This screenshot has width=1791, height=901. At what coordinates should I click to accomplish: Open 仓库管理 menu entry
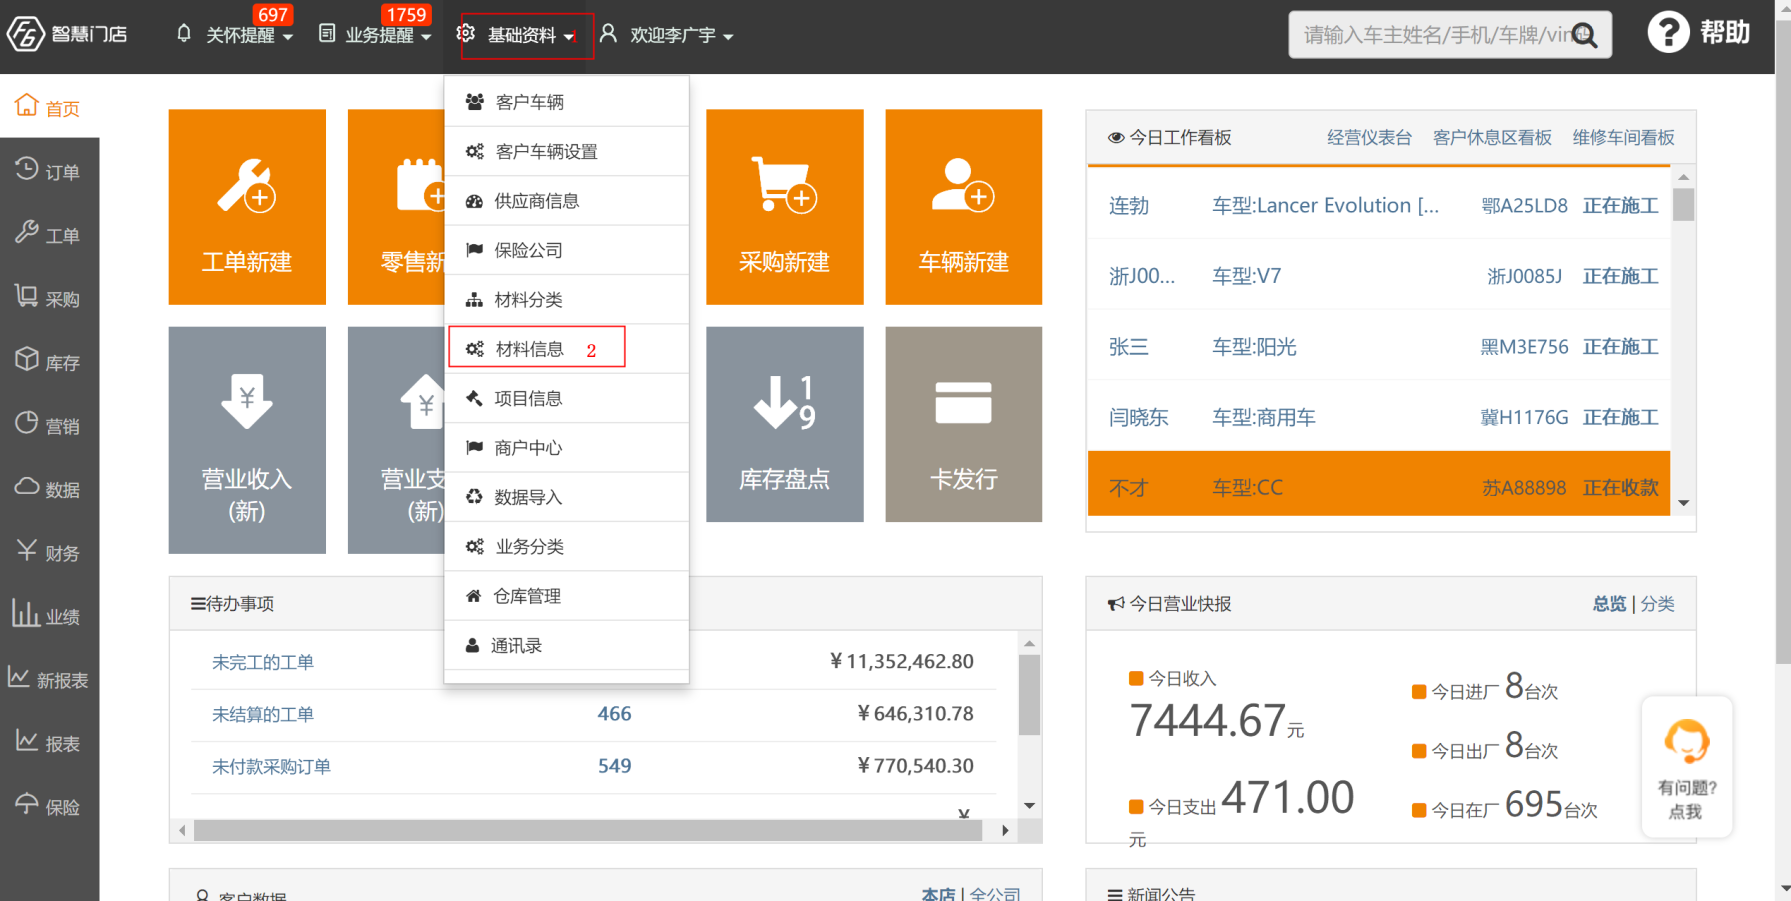pos(566,596)
